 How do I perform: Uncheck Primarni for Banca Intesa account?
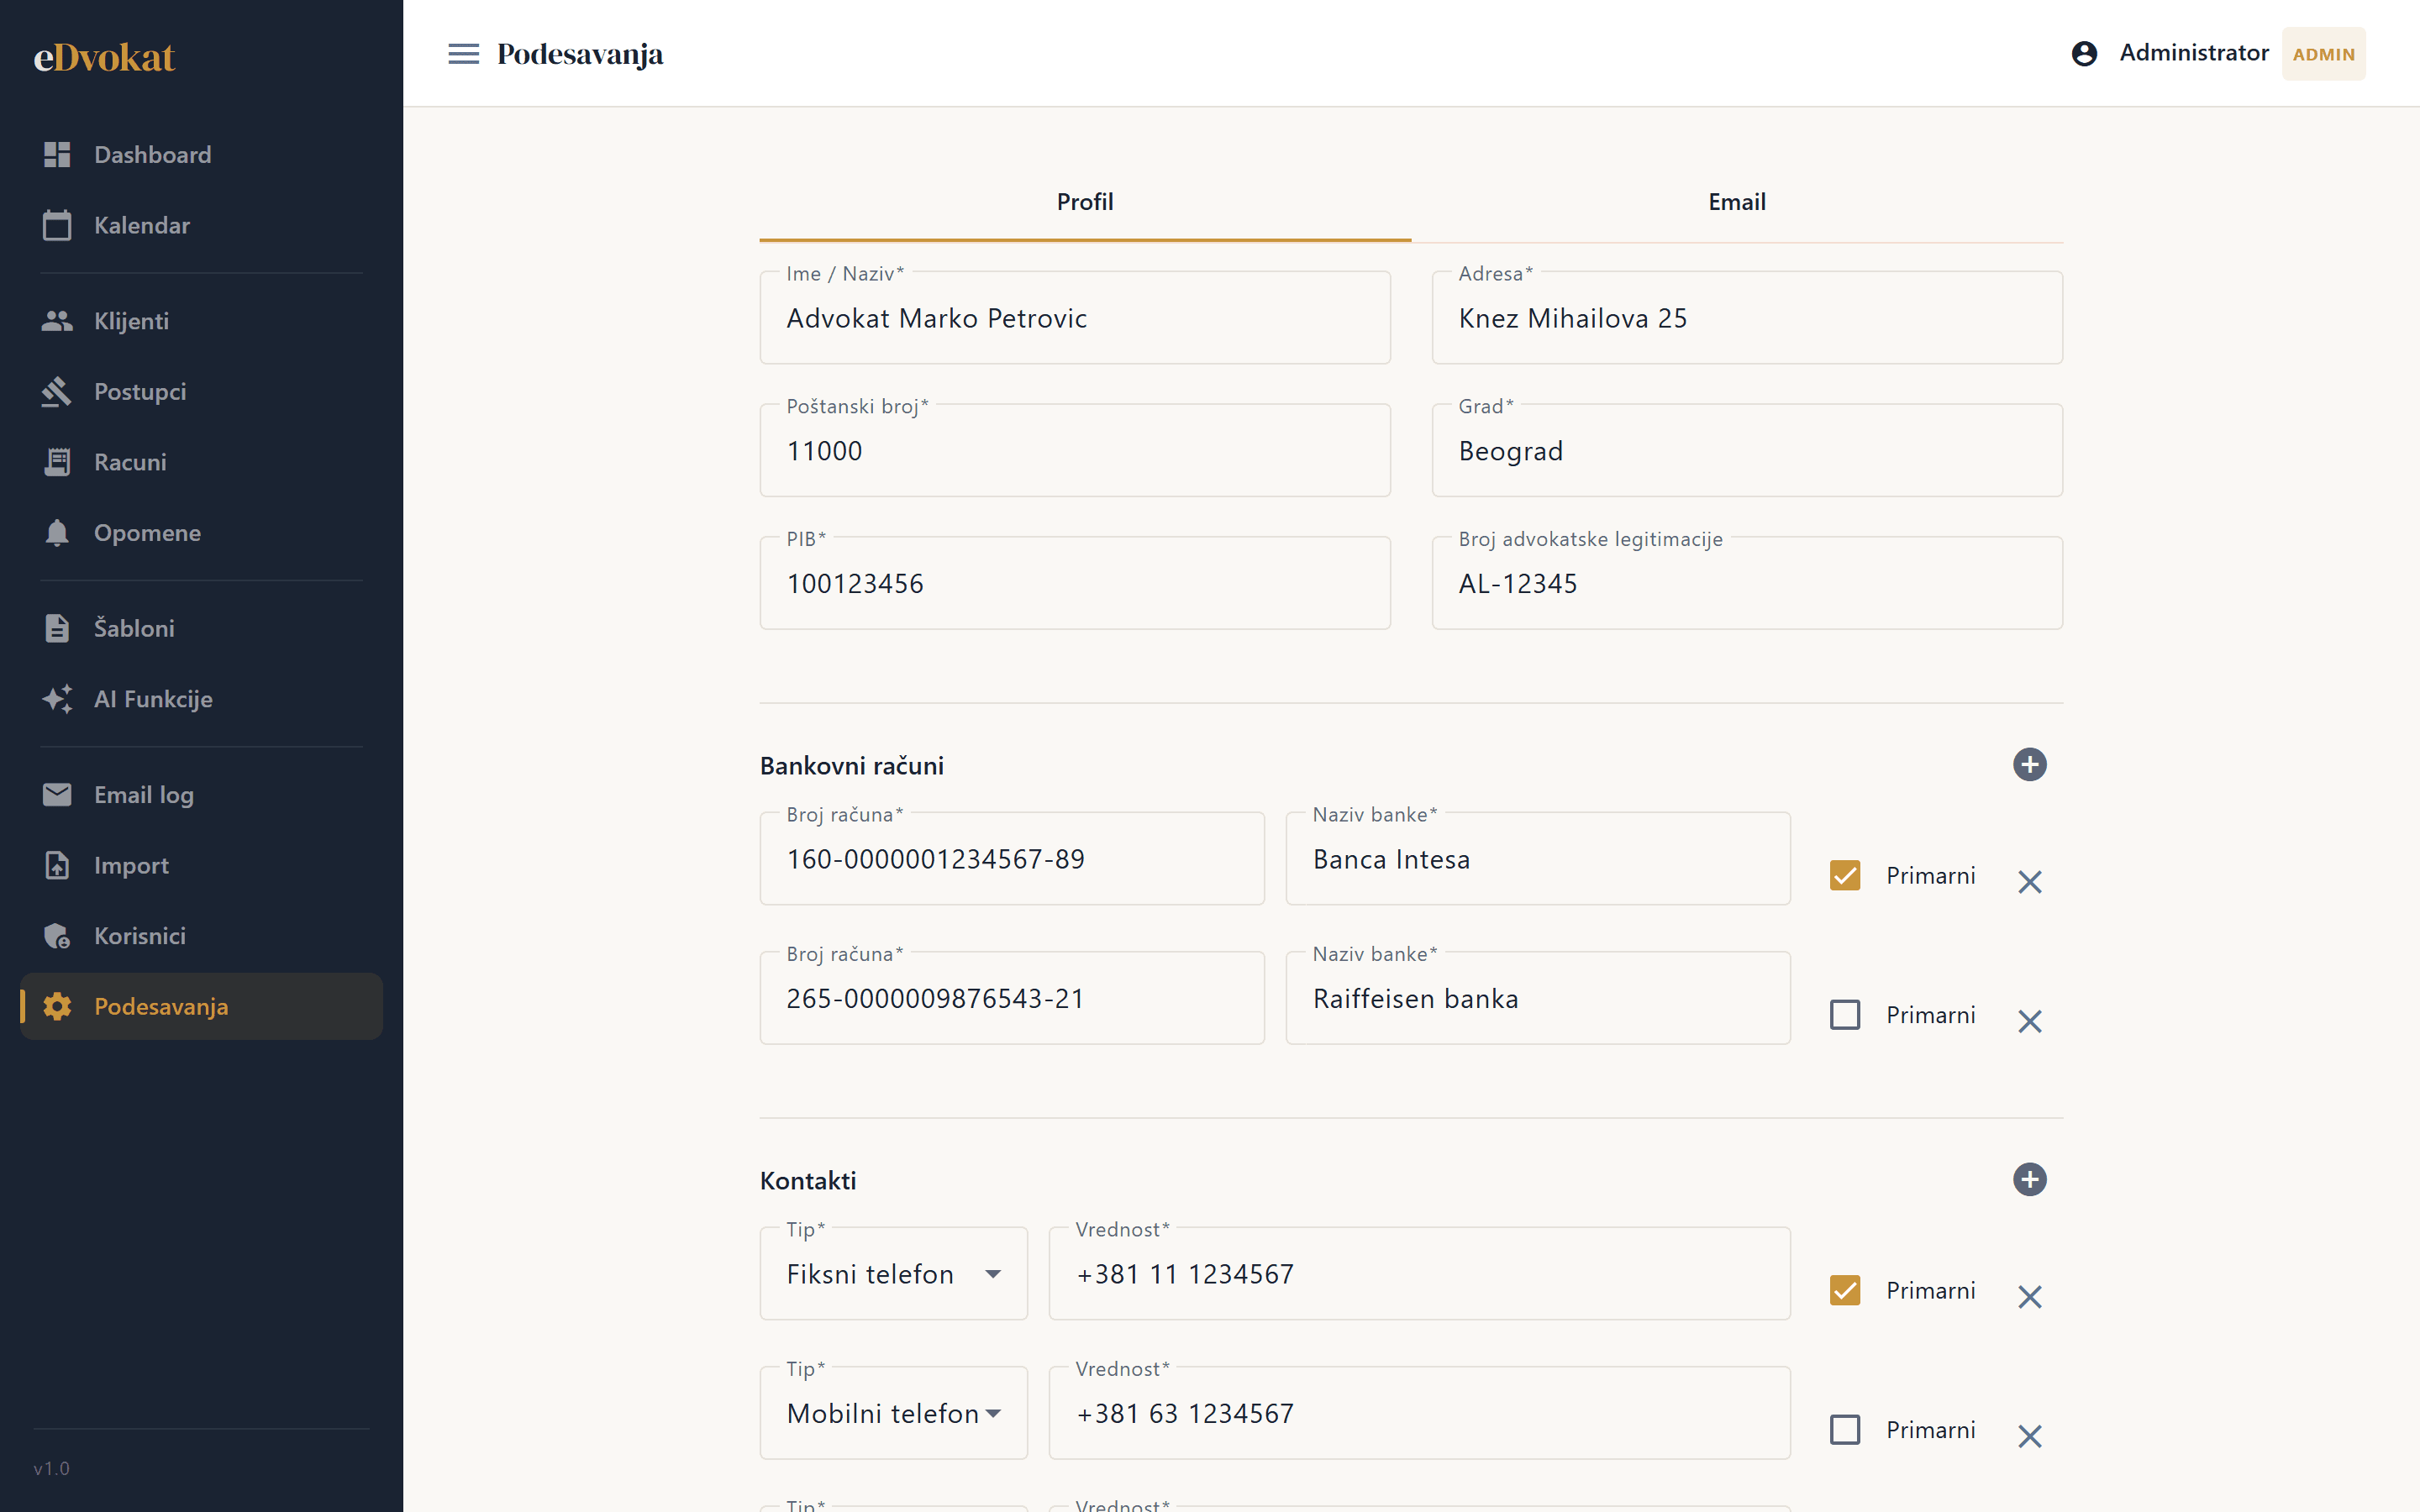1845,876
